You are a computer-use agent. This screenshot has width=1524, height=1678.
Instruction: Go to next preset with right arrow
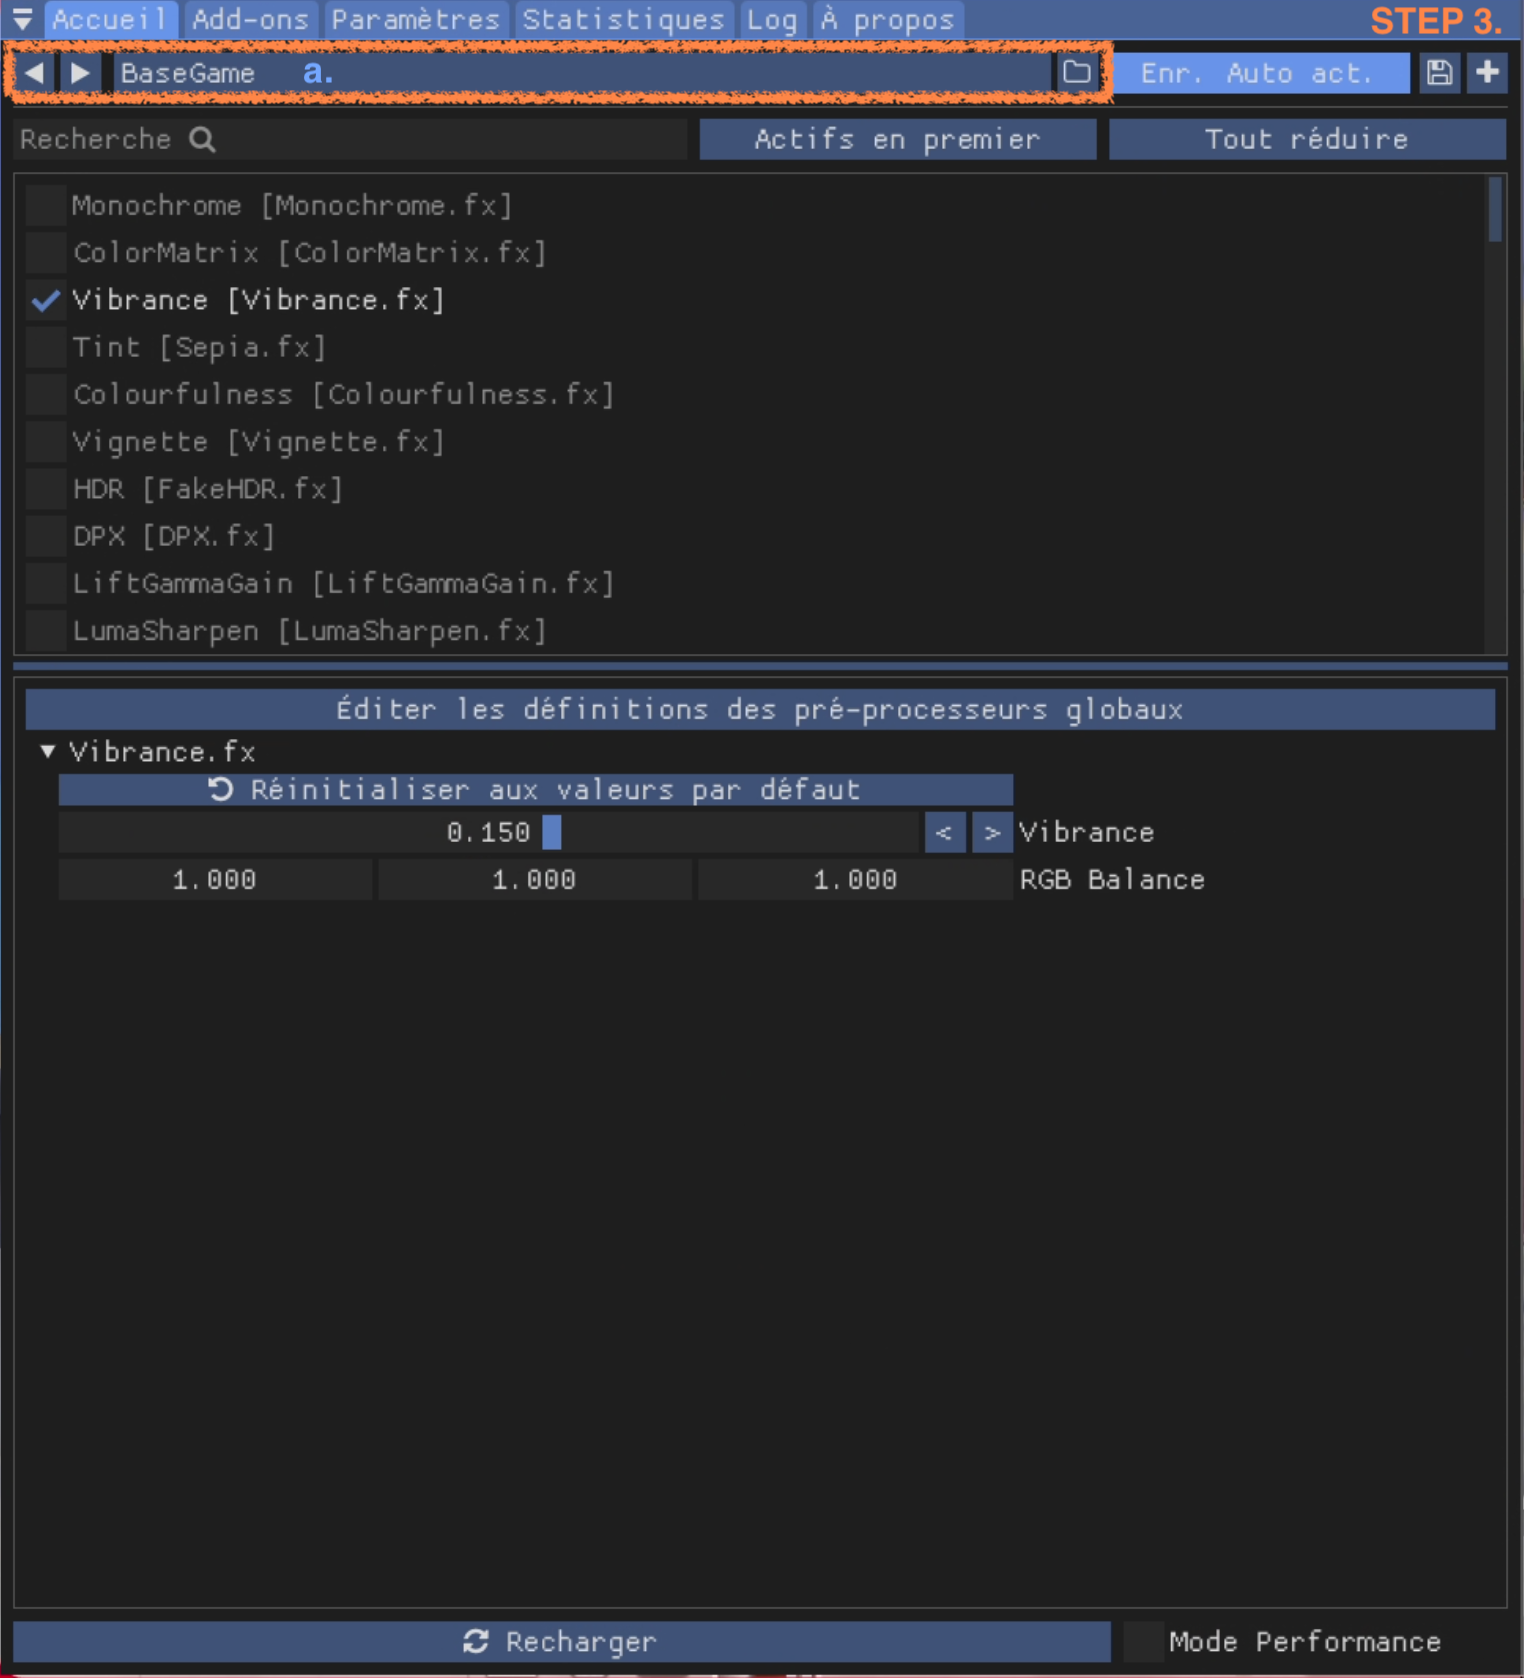[81, 72]
